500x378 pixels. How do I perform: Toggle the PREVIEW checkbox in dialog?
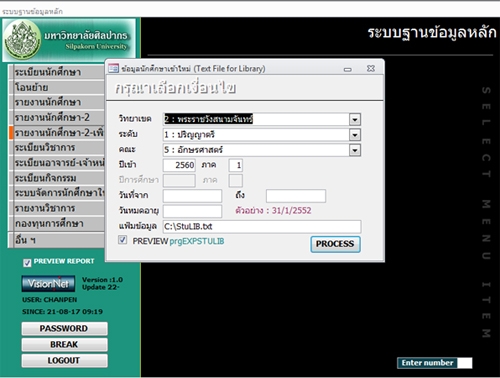123,240
